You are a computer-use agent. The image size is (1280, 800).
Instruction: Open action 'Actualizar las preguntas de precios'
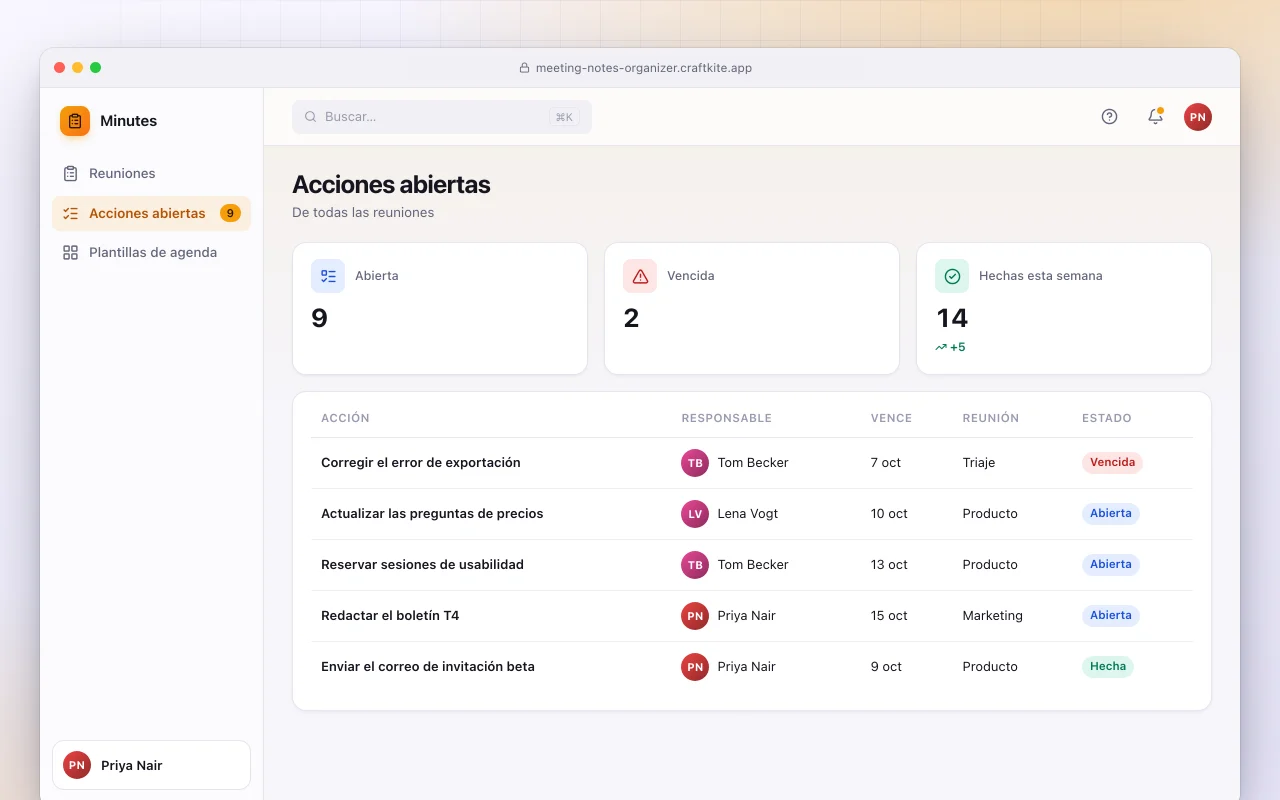(432, 514)
